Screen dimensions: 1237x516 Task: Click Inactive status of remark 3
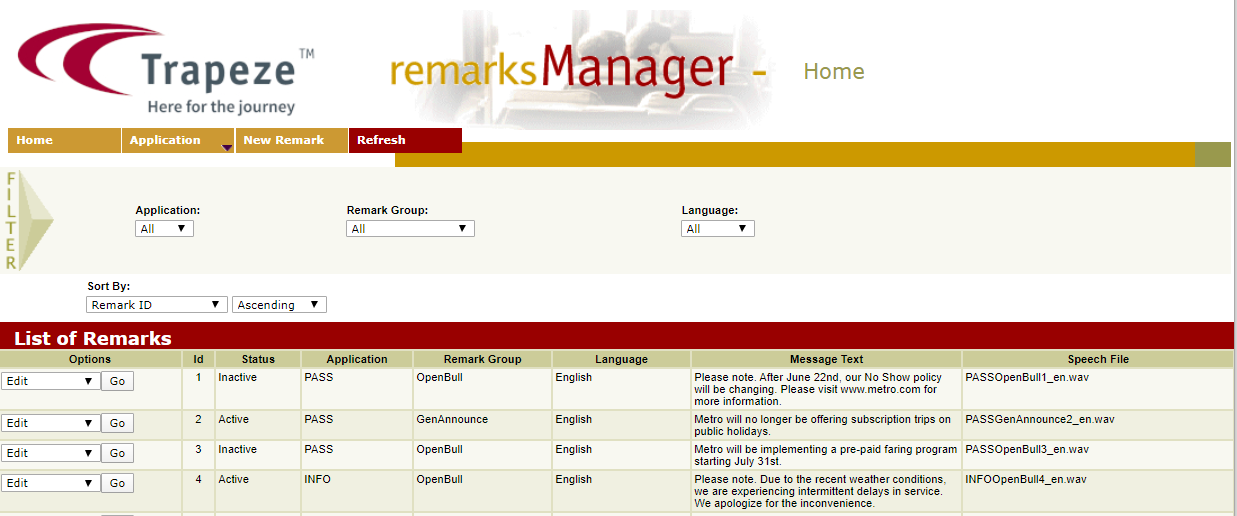pos(237,450)
